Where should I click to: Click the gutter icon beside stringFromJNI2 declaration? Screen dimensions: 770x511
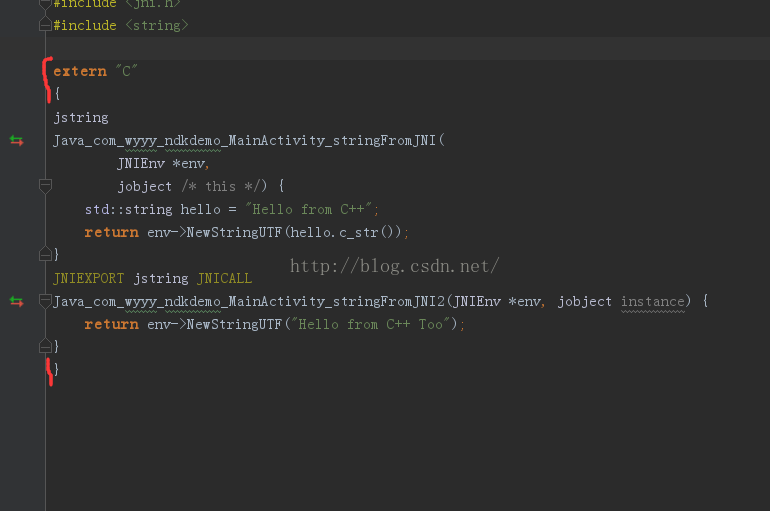[16, 301]
